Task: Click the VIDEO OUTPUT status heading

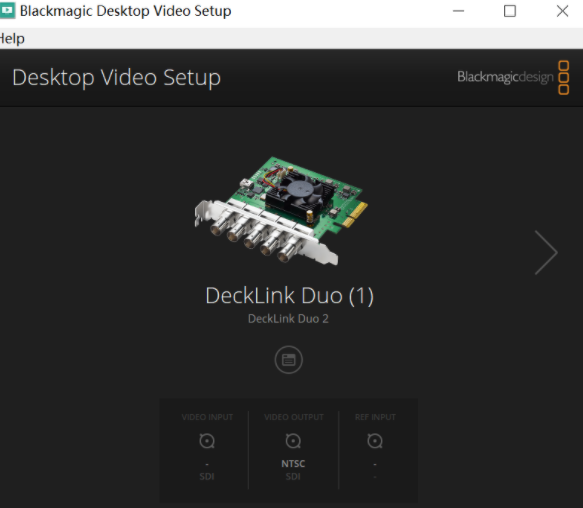Action: (x=294, y=417)
